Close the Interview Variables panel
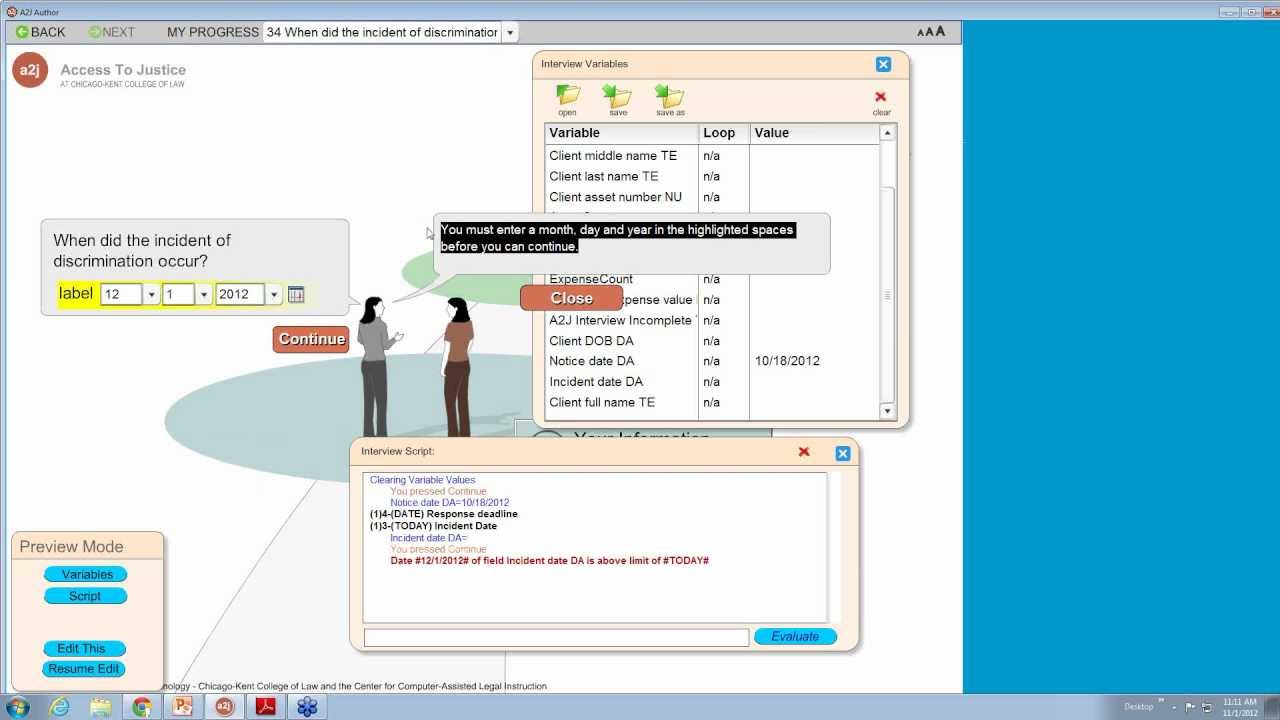 [x=883, y=64]
